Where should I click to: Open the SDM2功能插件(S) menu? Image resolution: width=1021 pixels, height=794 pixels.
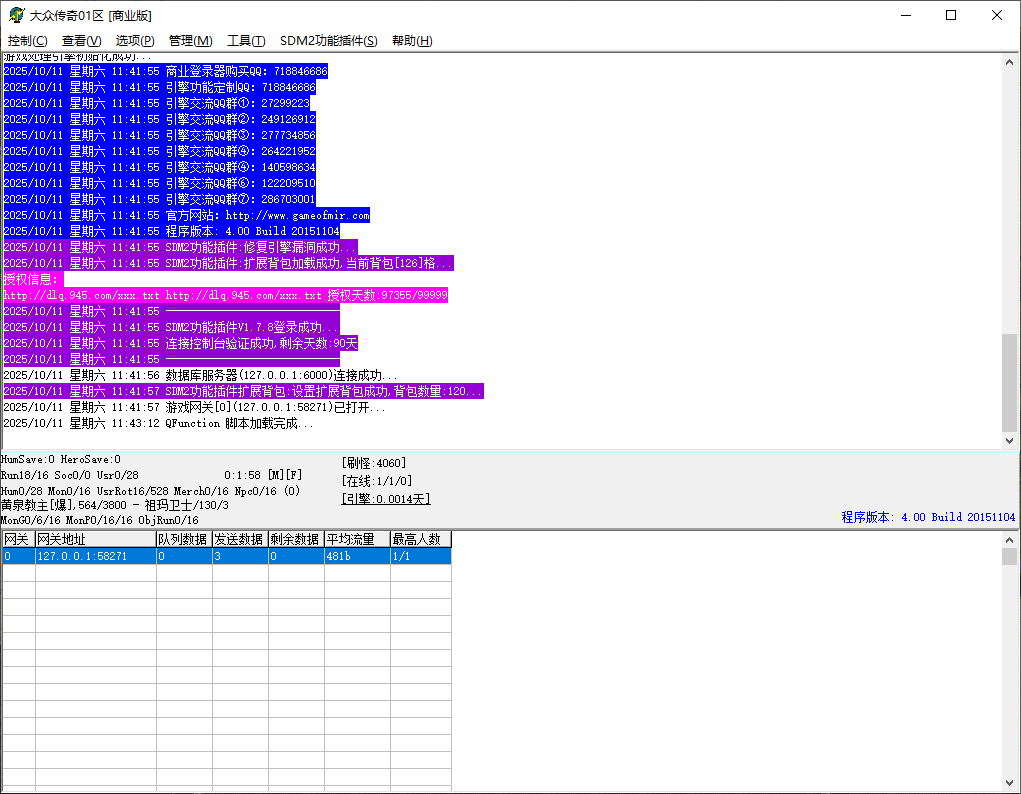[328, 41]
